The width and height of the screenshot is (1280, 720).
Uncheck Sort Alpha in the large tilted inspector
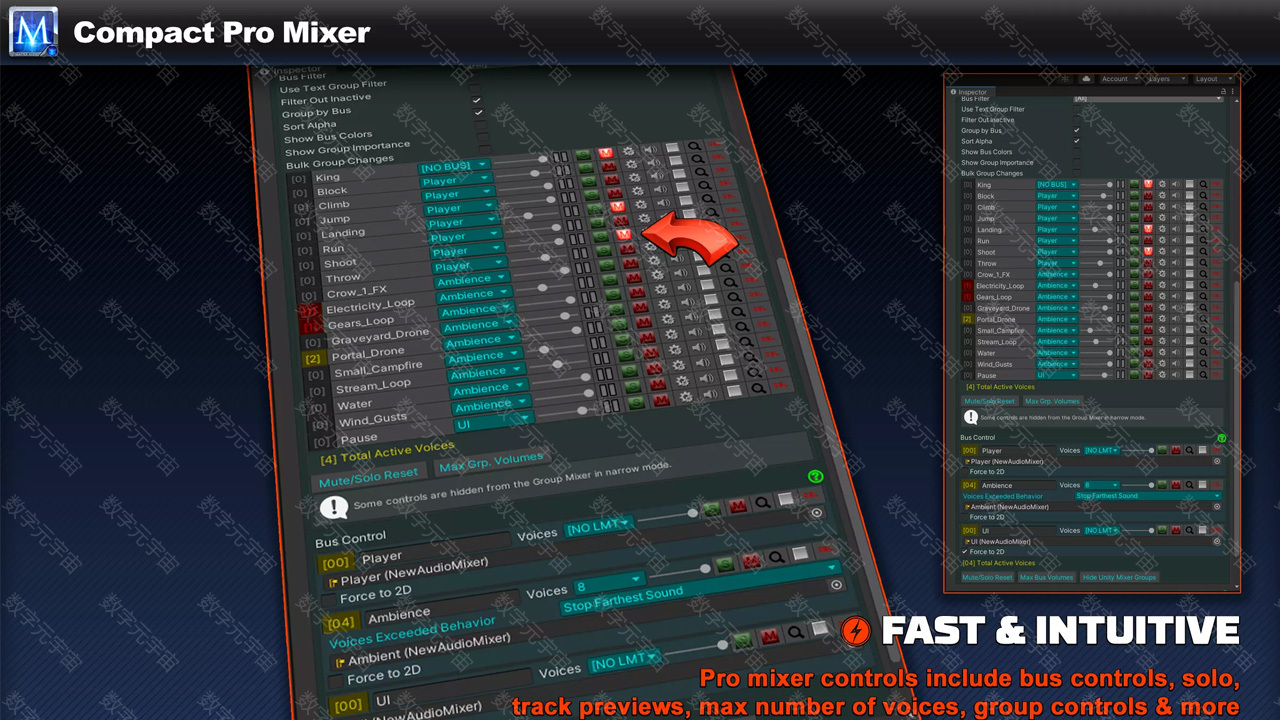click(x=477, y=113)
